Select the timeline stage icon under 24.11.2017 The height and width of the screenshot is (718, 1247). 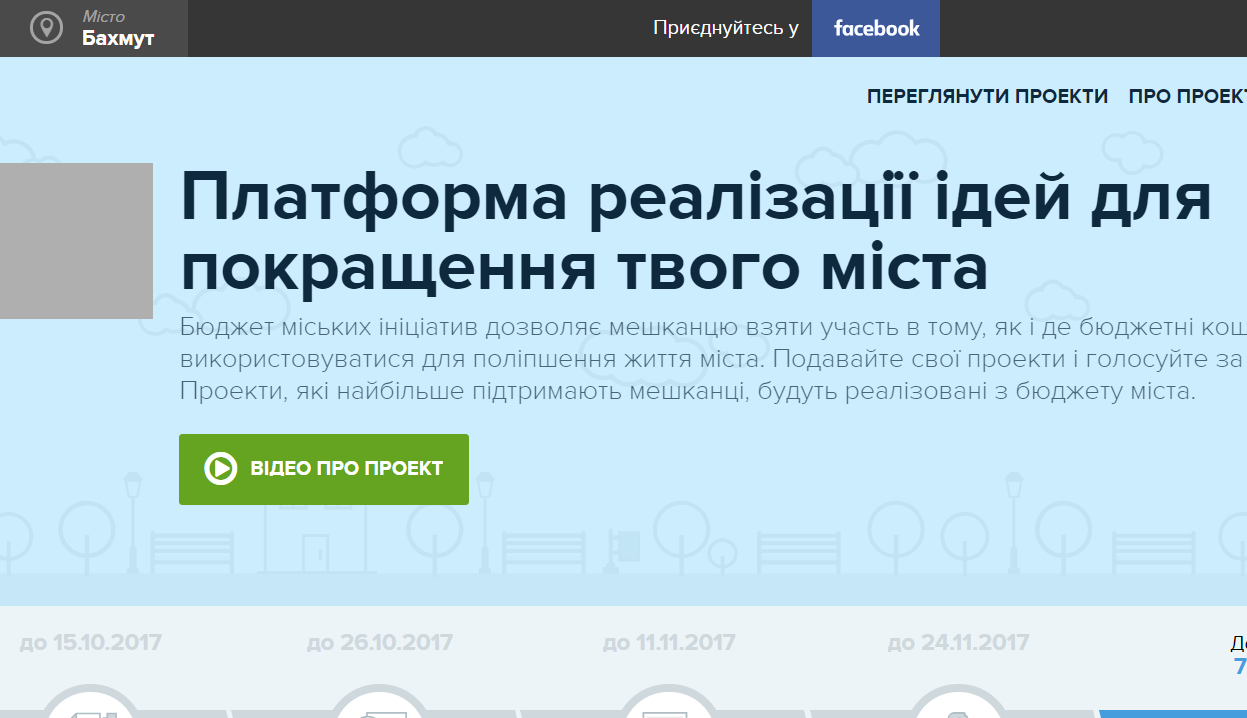(x=958, y=707)
